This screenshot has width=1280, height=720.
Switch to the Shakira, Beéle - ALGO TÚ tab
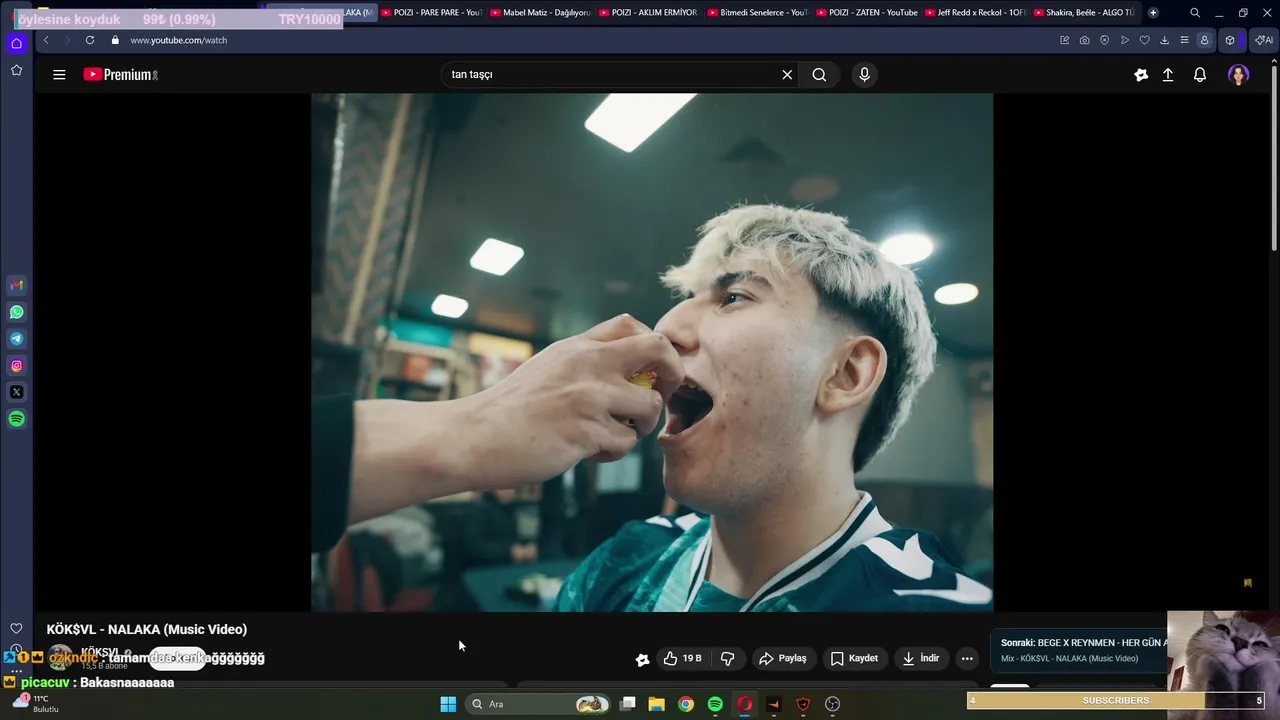[x=1084, y=12]
